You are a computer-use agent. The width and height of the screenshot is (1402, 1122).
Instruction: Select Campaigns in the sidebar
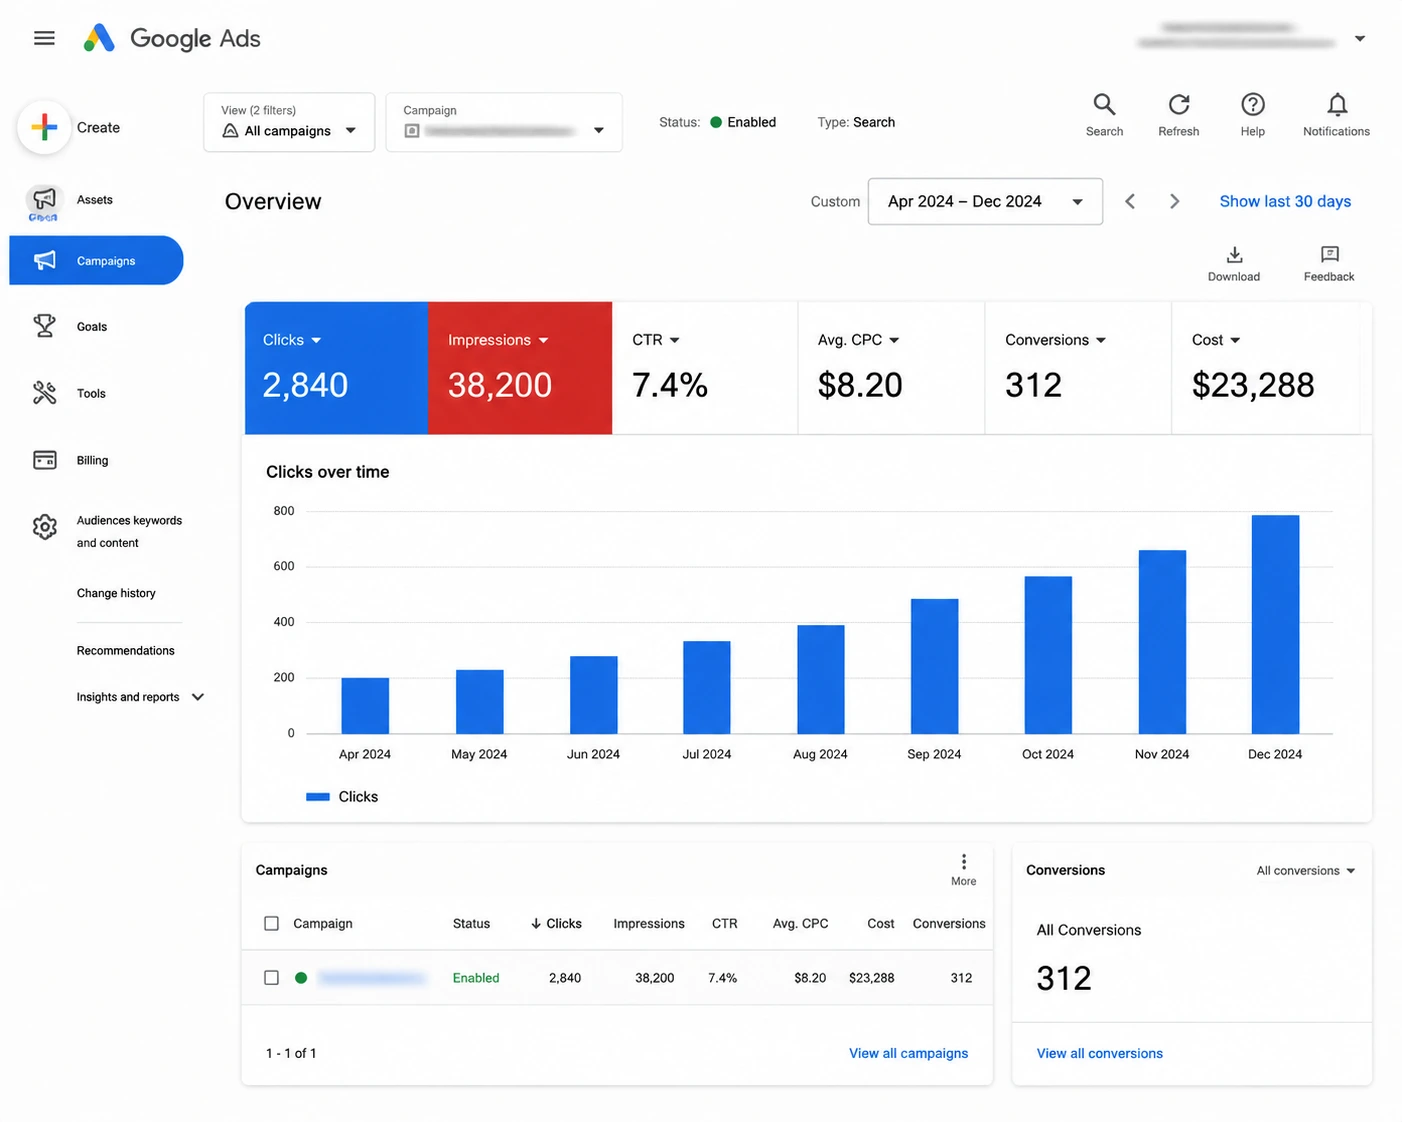[x=96, y=260]
